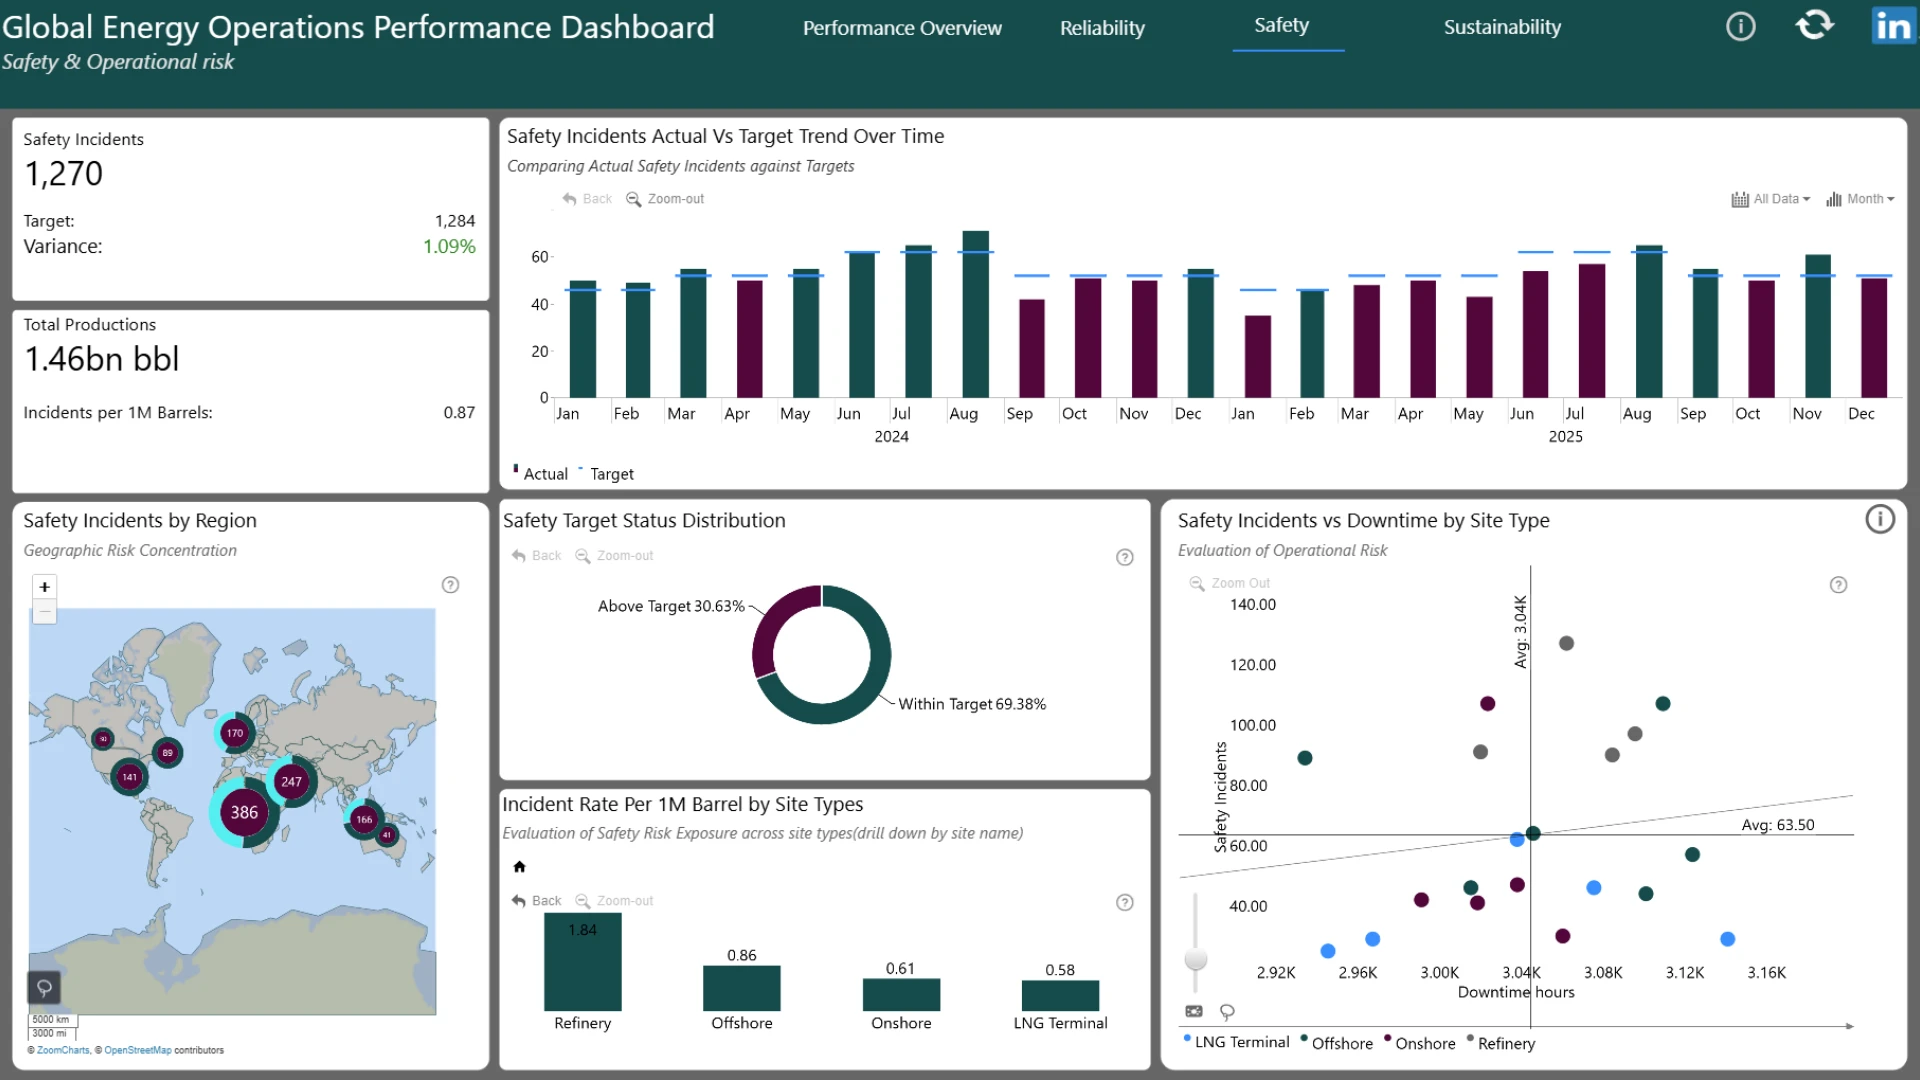Open the Month display unit dropdown
This screenshot has height=1080, width=1920.
point(1860,199)
